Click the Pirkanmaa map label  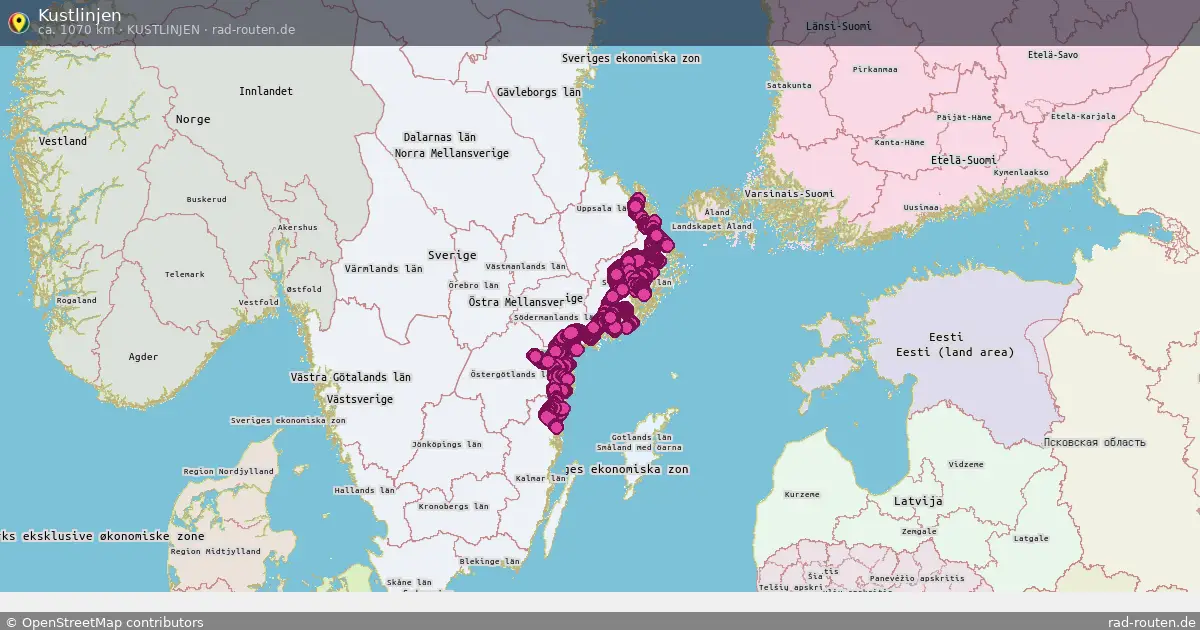(875, 69)
